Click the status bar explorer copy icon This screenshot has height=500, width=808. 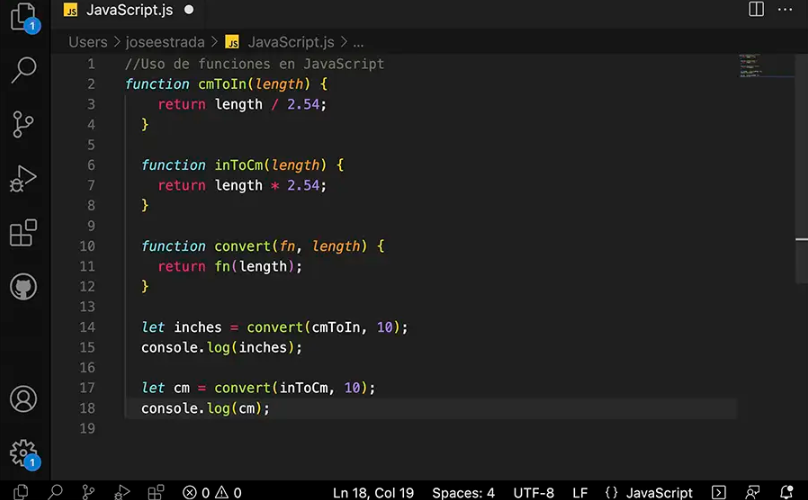(x=21, y=492)
